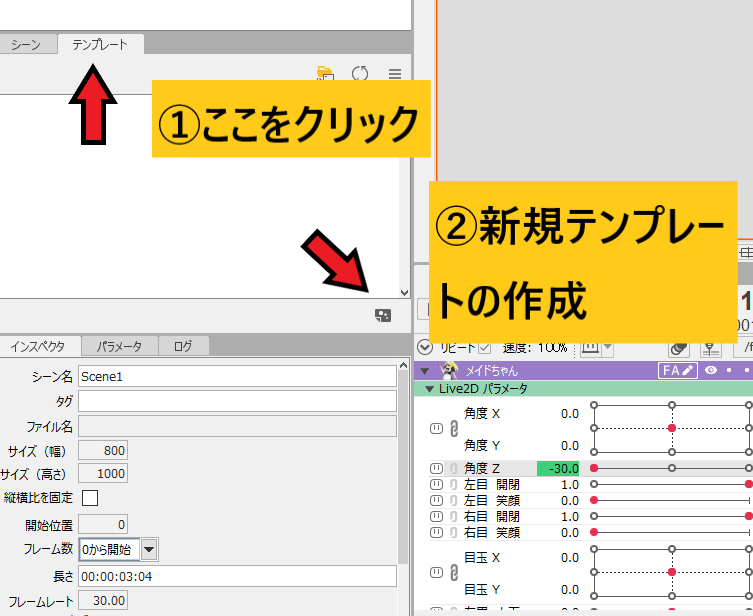Click the シーン名 field containing Scene1

pos(237,376)
